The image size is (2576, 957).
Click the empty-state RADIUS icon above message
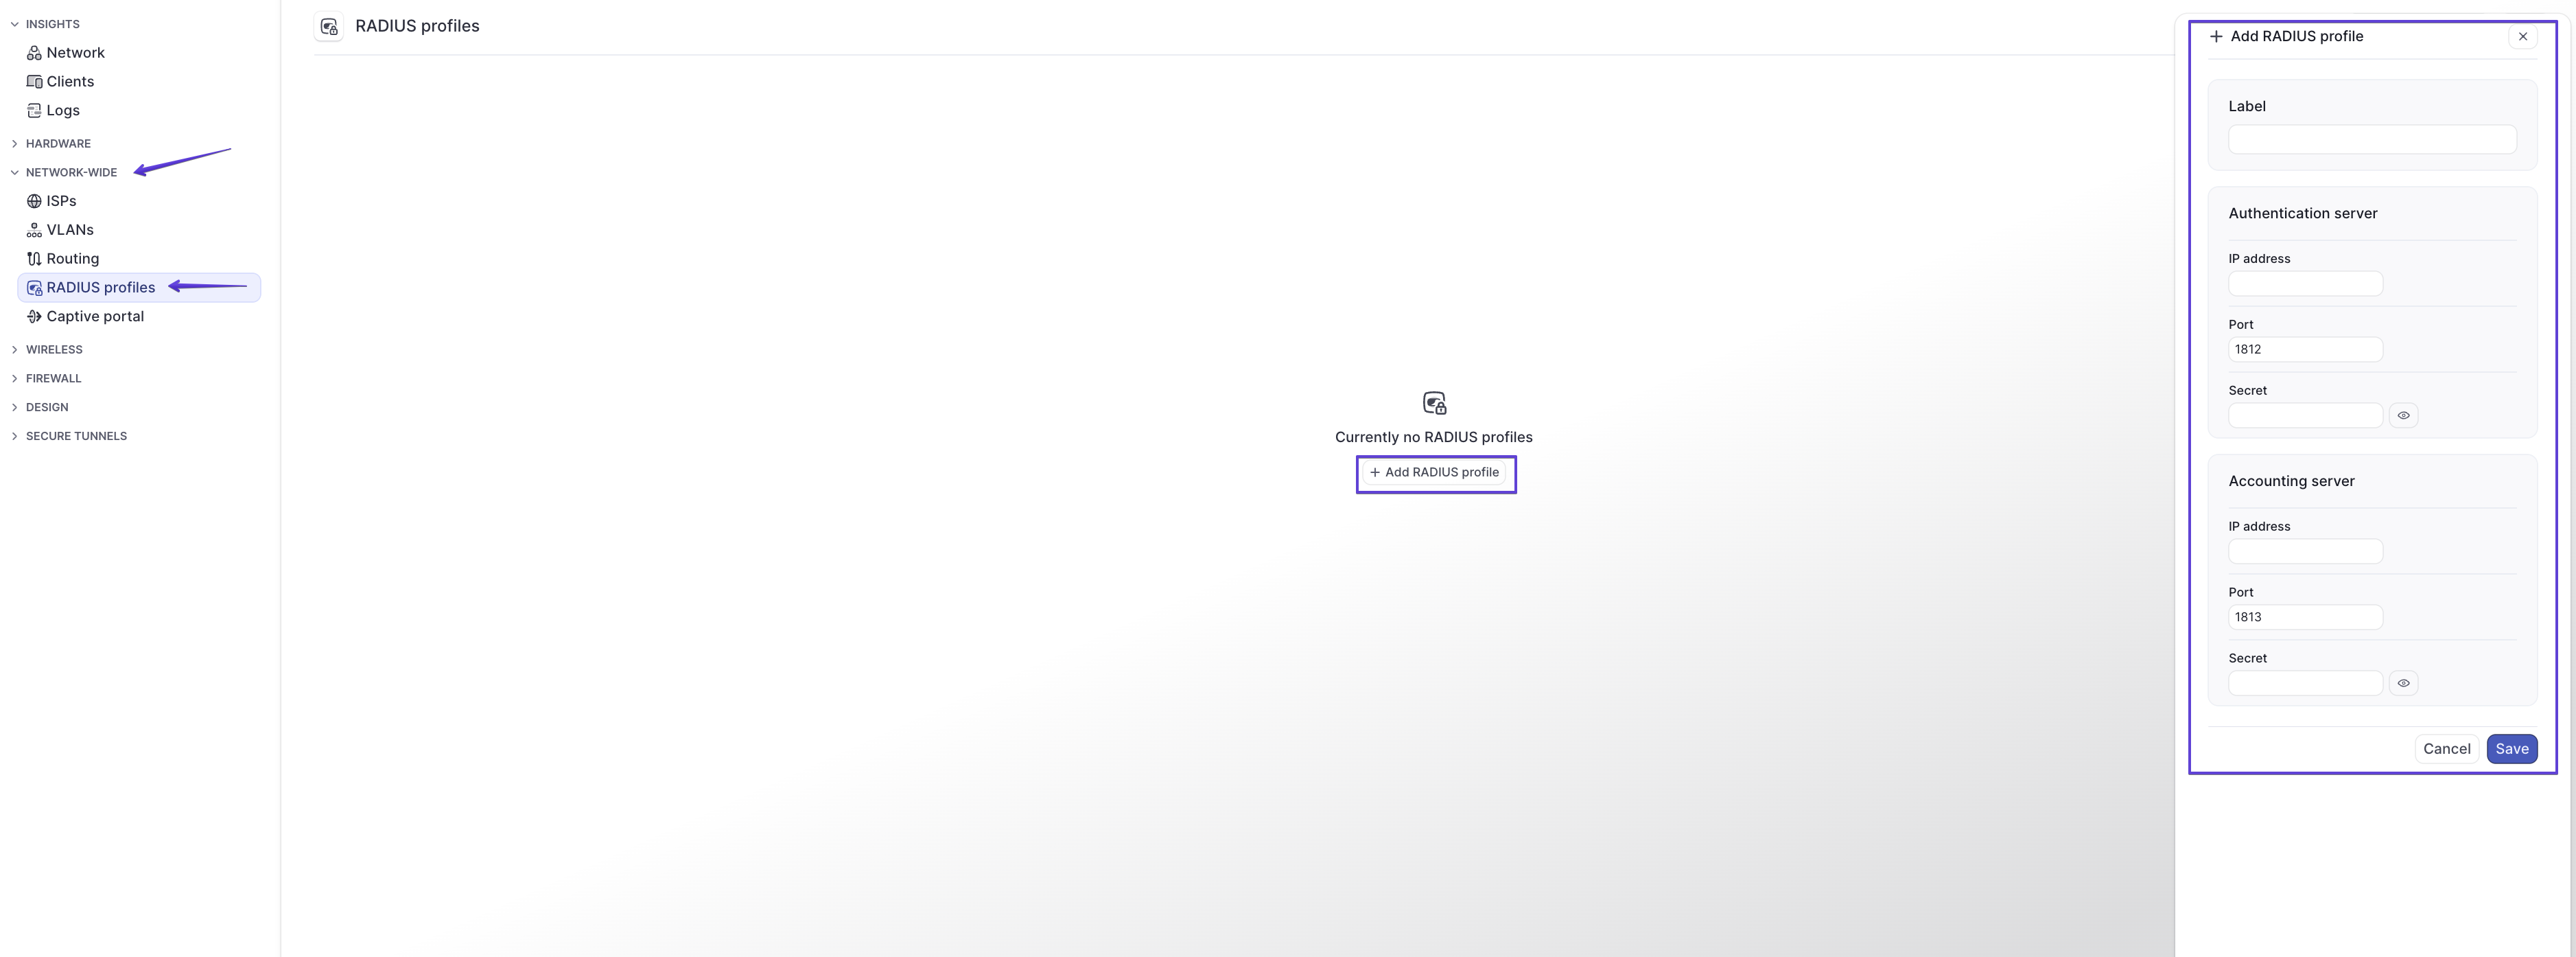pyautogui.click(x=1434, y=403)
